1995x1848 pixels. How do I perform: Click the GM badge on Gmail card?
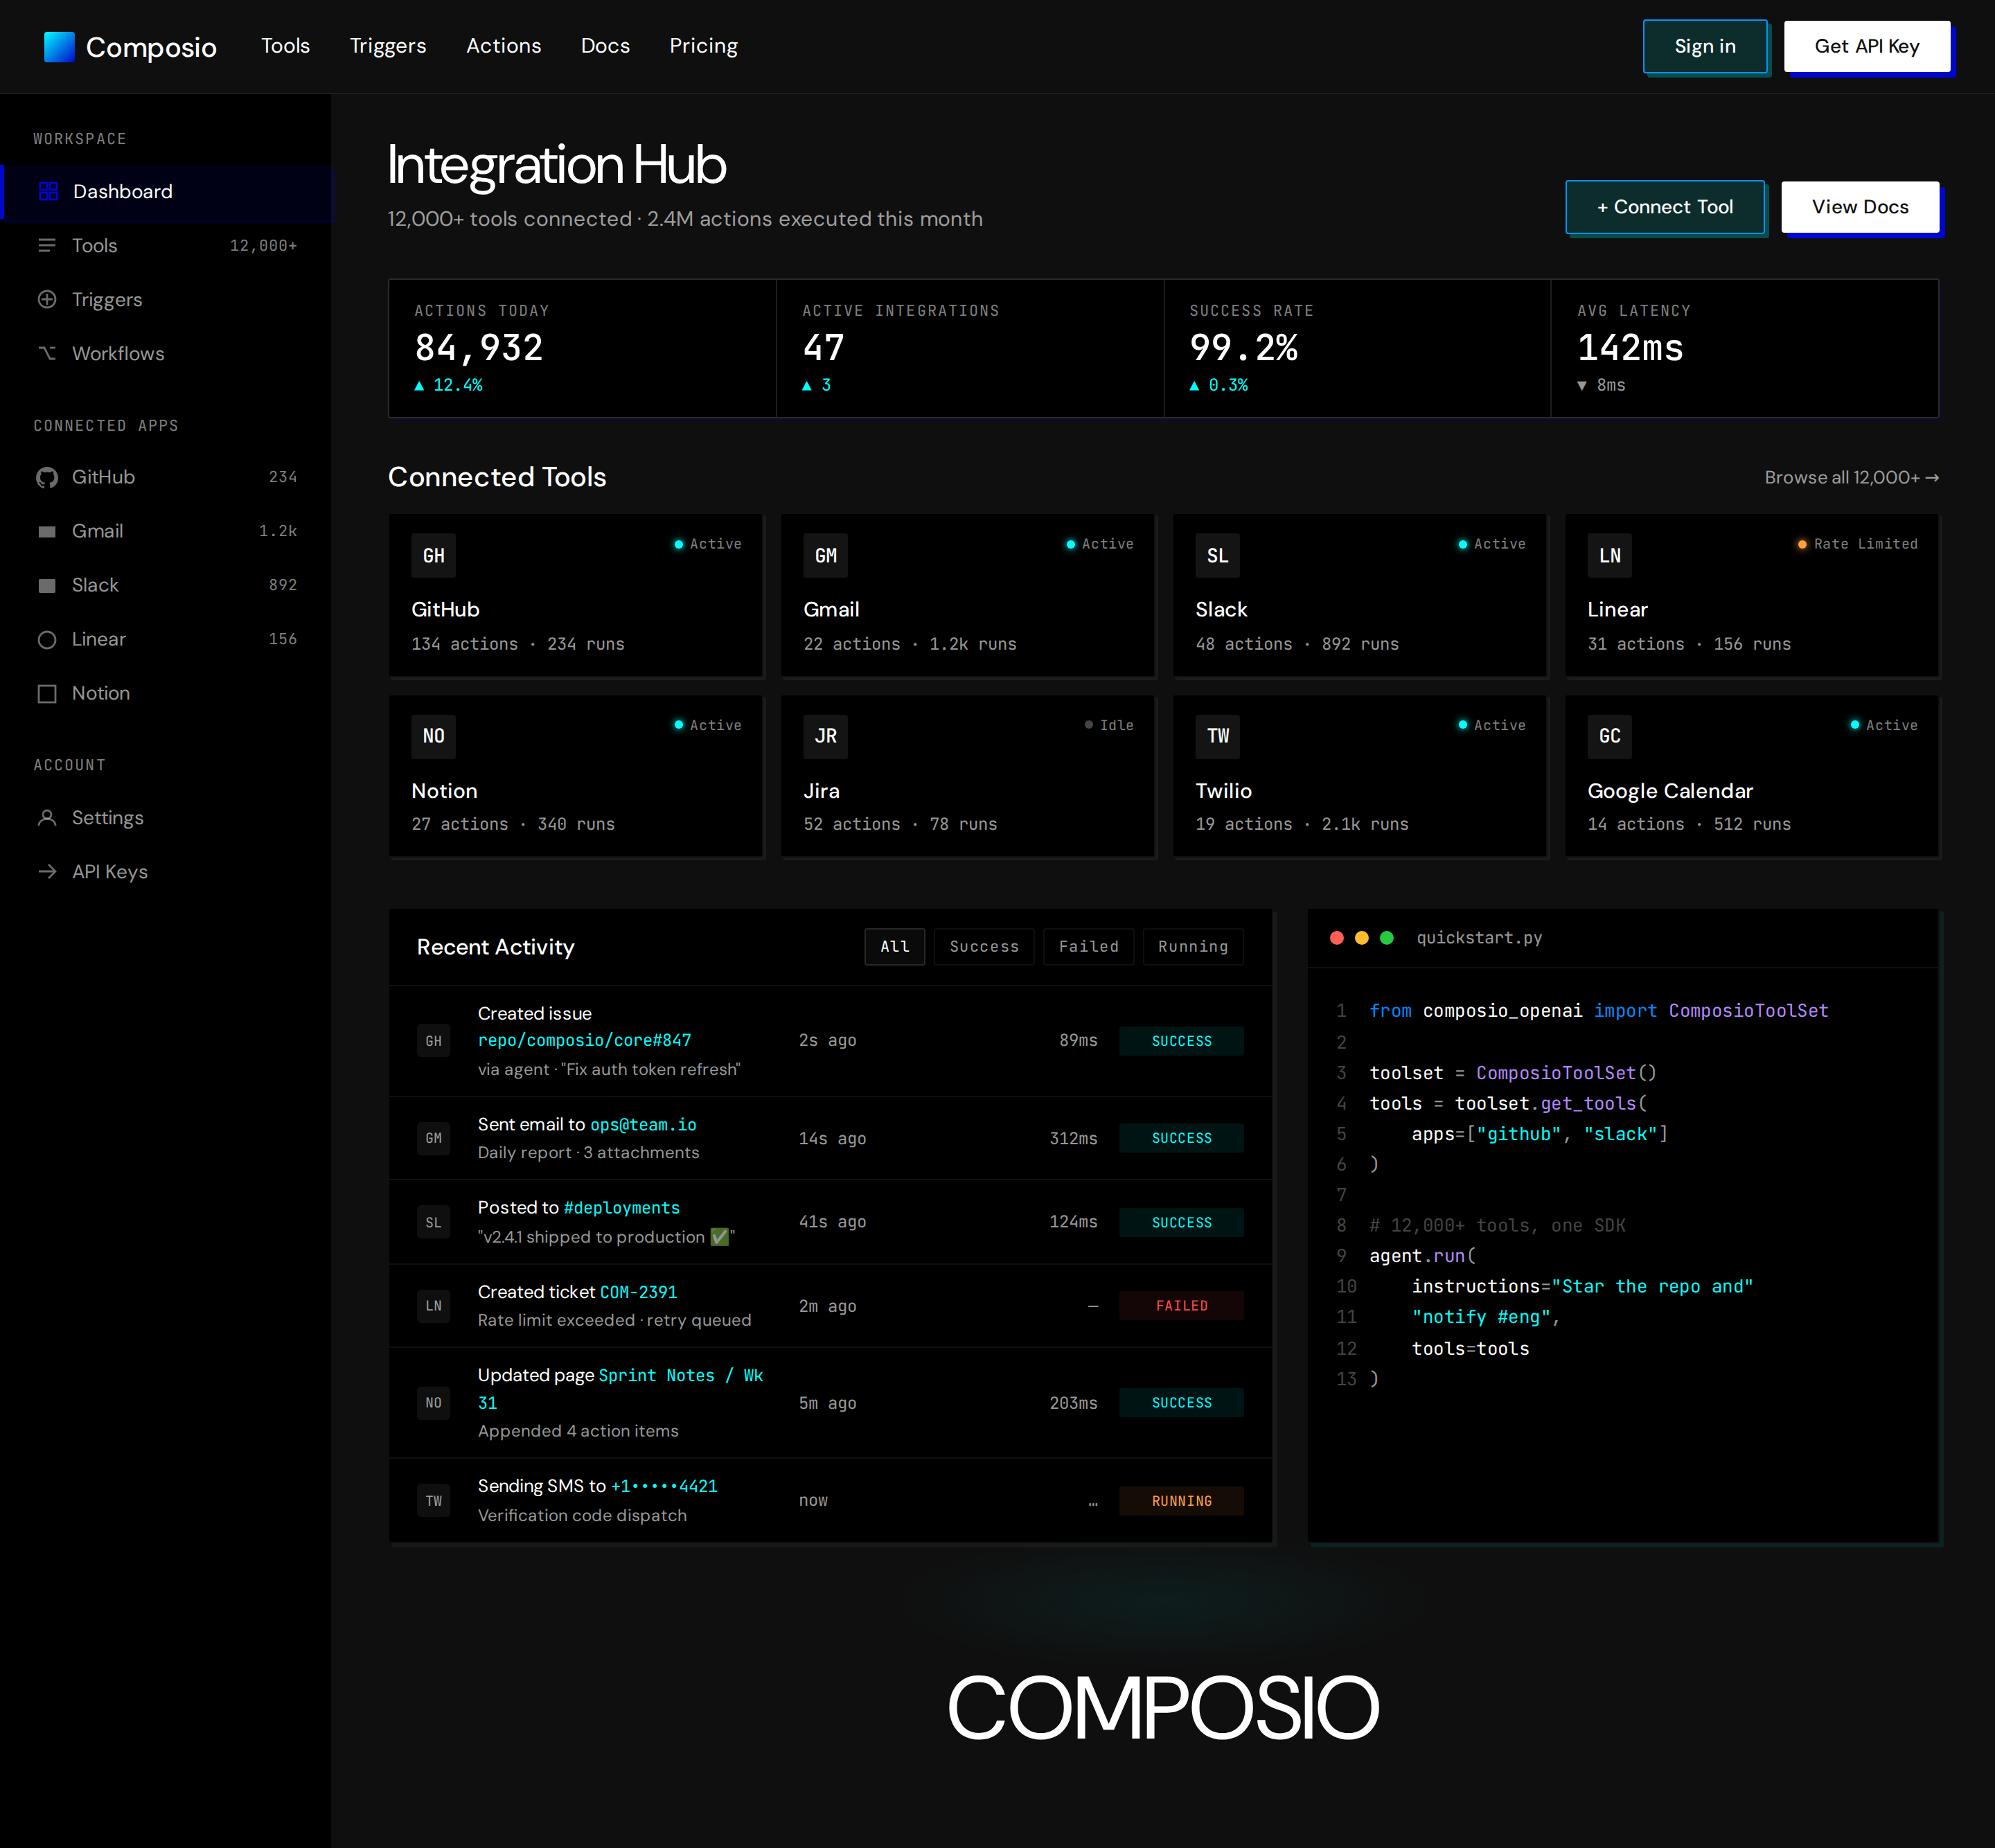point(825,555)
